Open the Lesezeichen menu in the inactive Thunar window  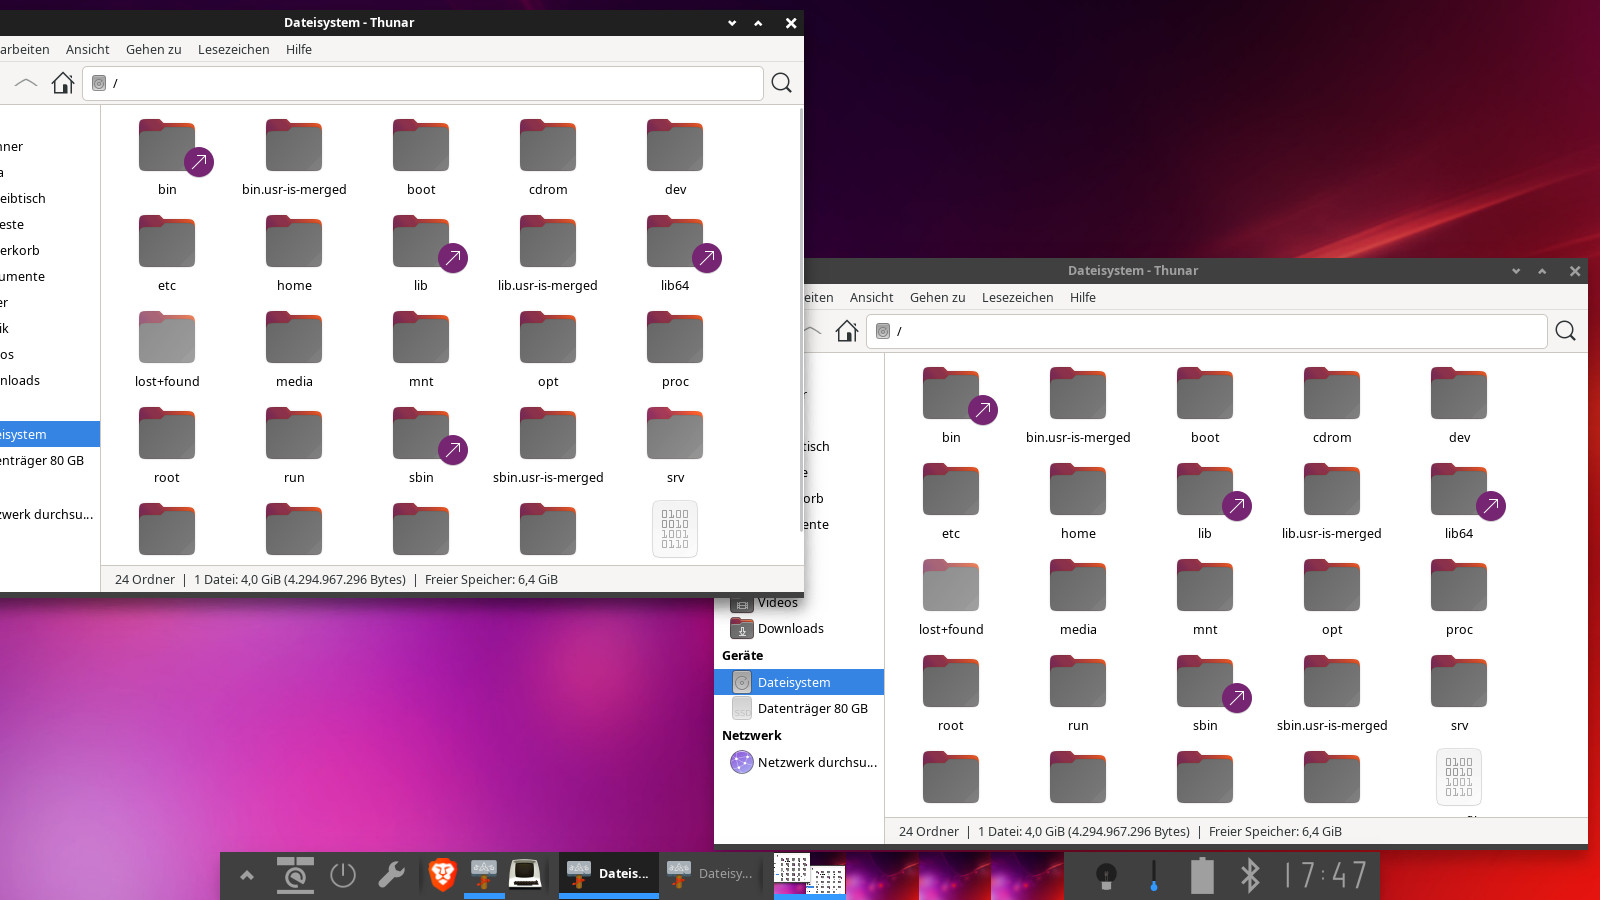pos(1017,298)
